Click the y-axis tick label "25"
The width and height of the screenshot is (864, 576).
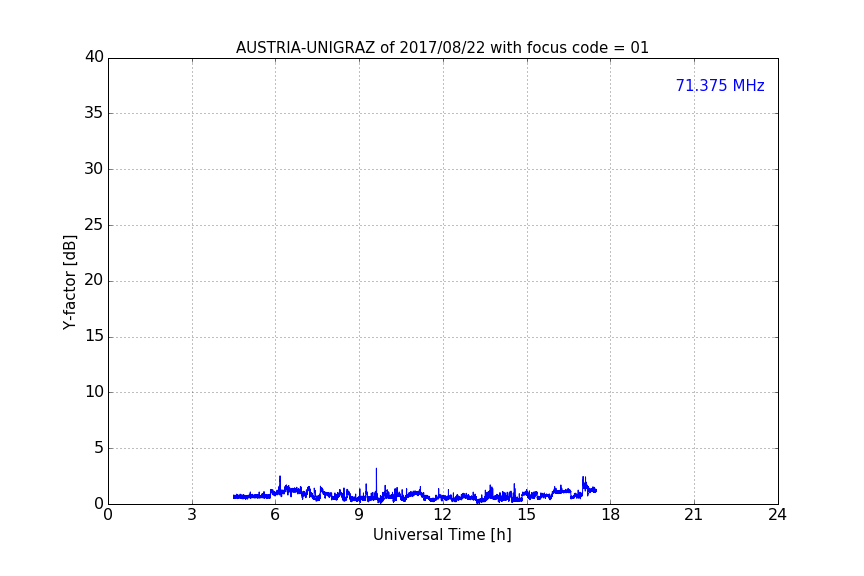click(x=94, y=224)
